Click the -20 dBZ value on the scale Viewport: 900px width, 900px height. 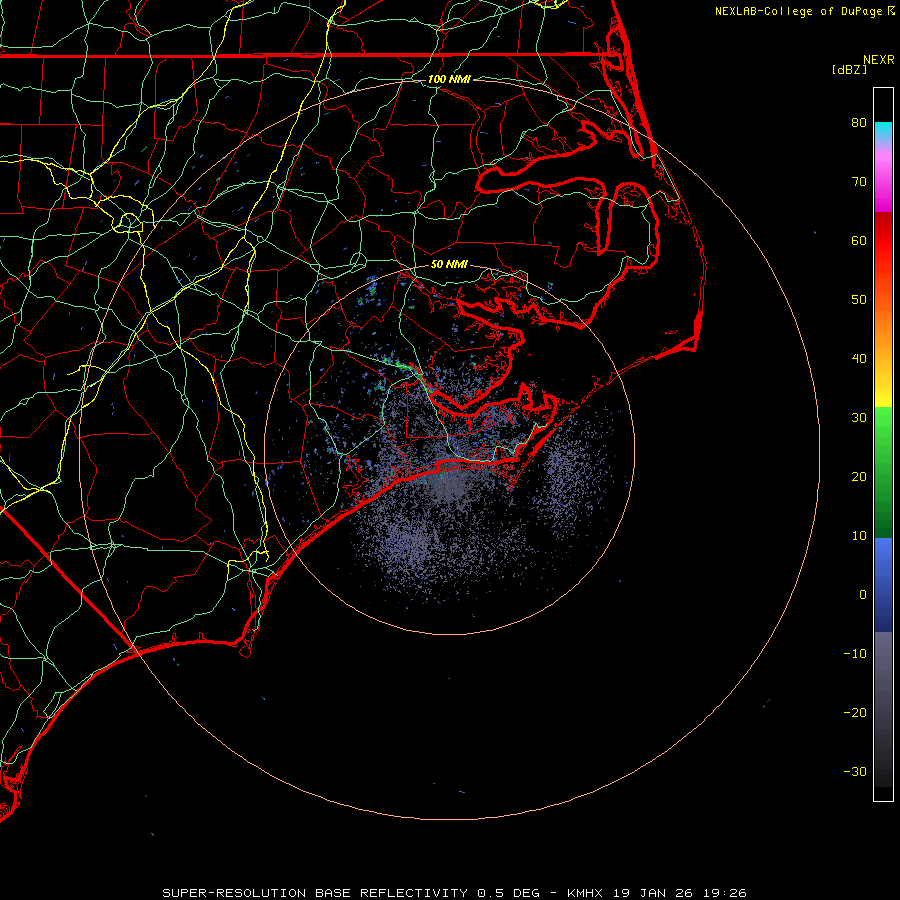click(855, 712)
